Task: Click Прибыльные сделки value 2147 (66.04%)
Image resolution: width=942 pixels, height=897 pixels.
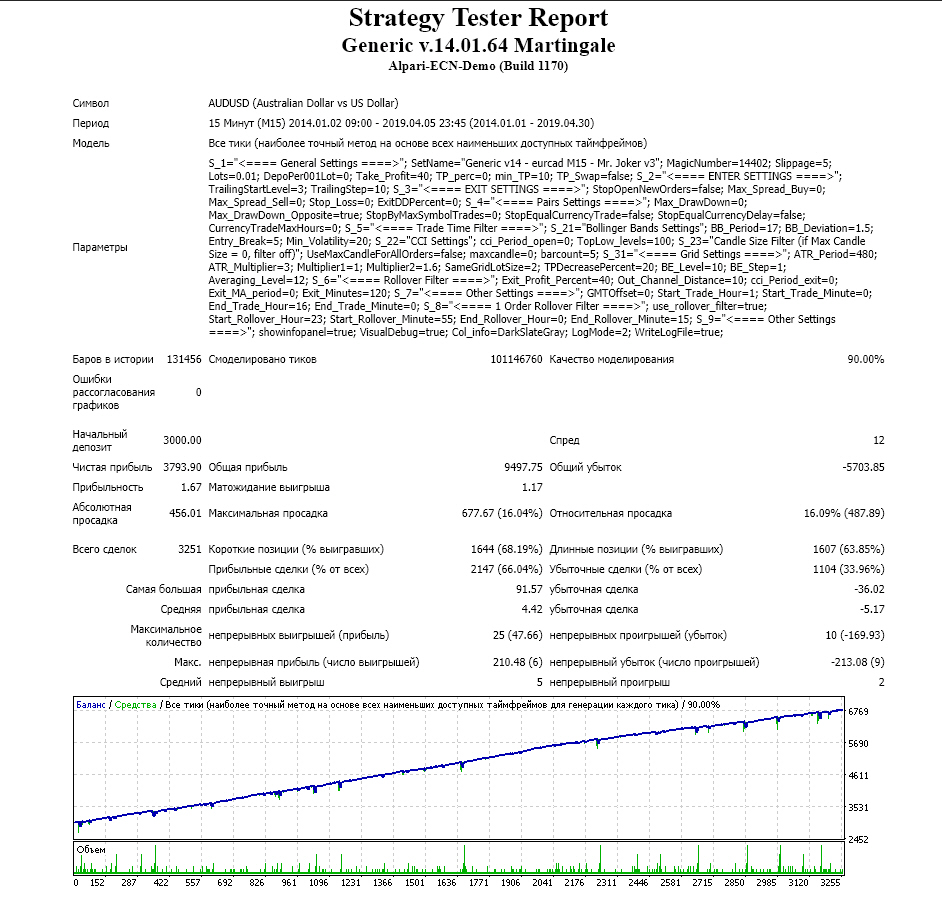Action: pyautogui.click(x=506, y=569)
